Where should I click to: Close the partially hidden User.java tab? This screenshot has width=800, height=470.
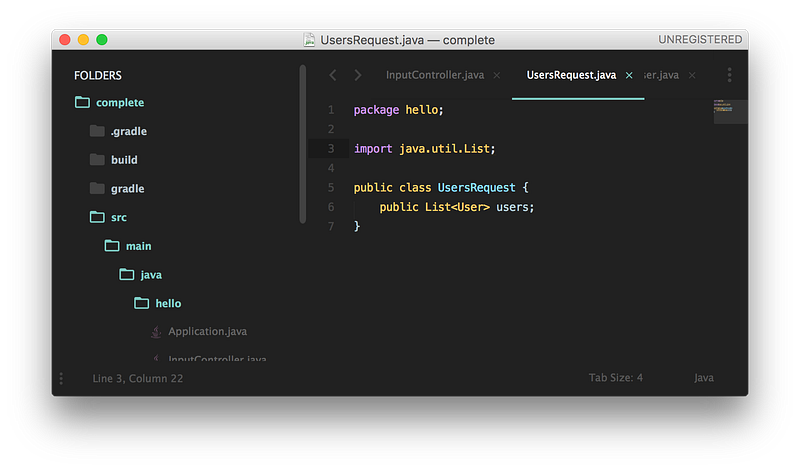coord(692,75)
